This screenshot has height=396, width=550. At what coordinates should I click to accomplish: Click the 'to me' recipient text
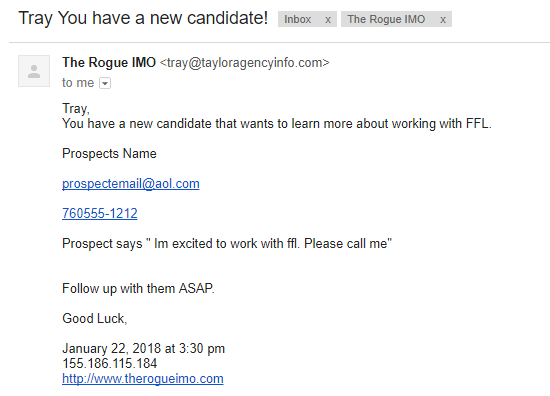click(x=78, y=83)
